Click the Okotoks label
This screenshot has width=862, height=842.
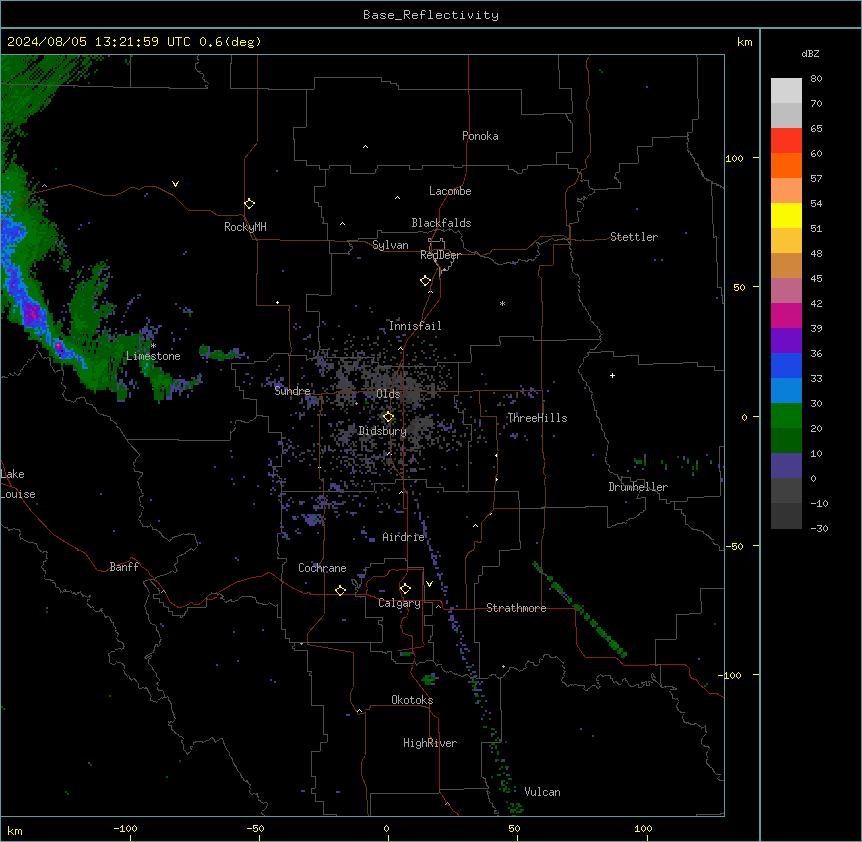(x=412, y=700)
